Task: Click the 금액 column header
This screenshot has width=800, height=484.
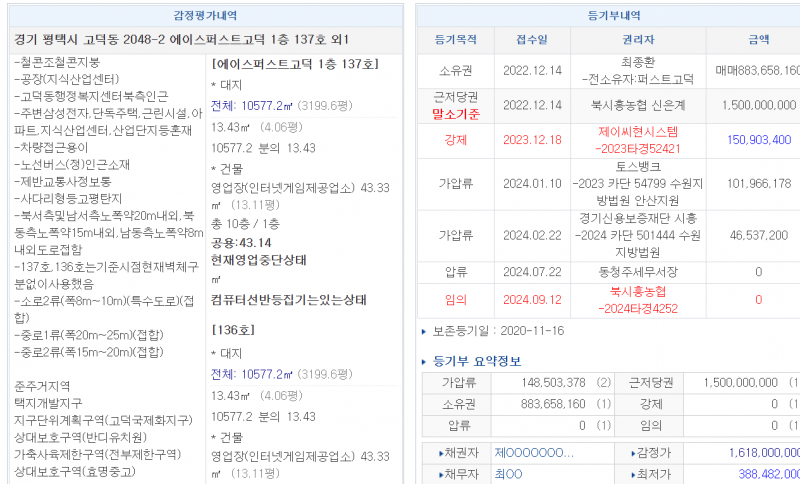Action: (758, 40)
